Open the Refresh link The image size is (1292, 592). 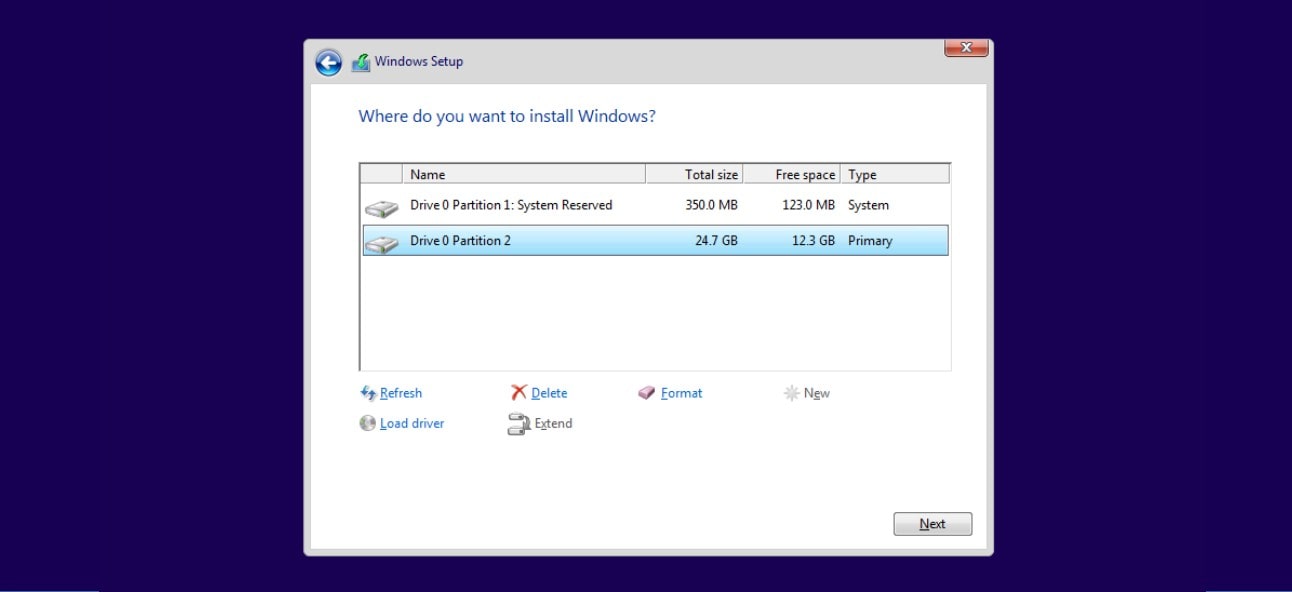tap(399, 392)
